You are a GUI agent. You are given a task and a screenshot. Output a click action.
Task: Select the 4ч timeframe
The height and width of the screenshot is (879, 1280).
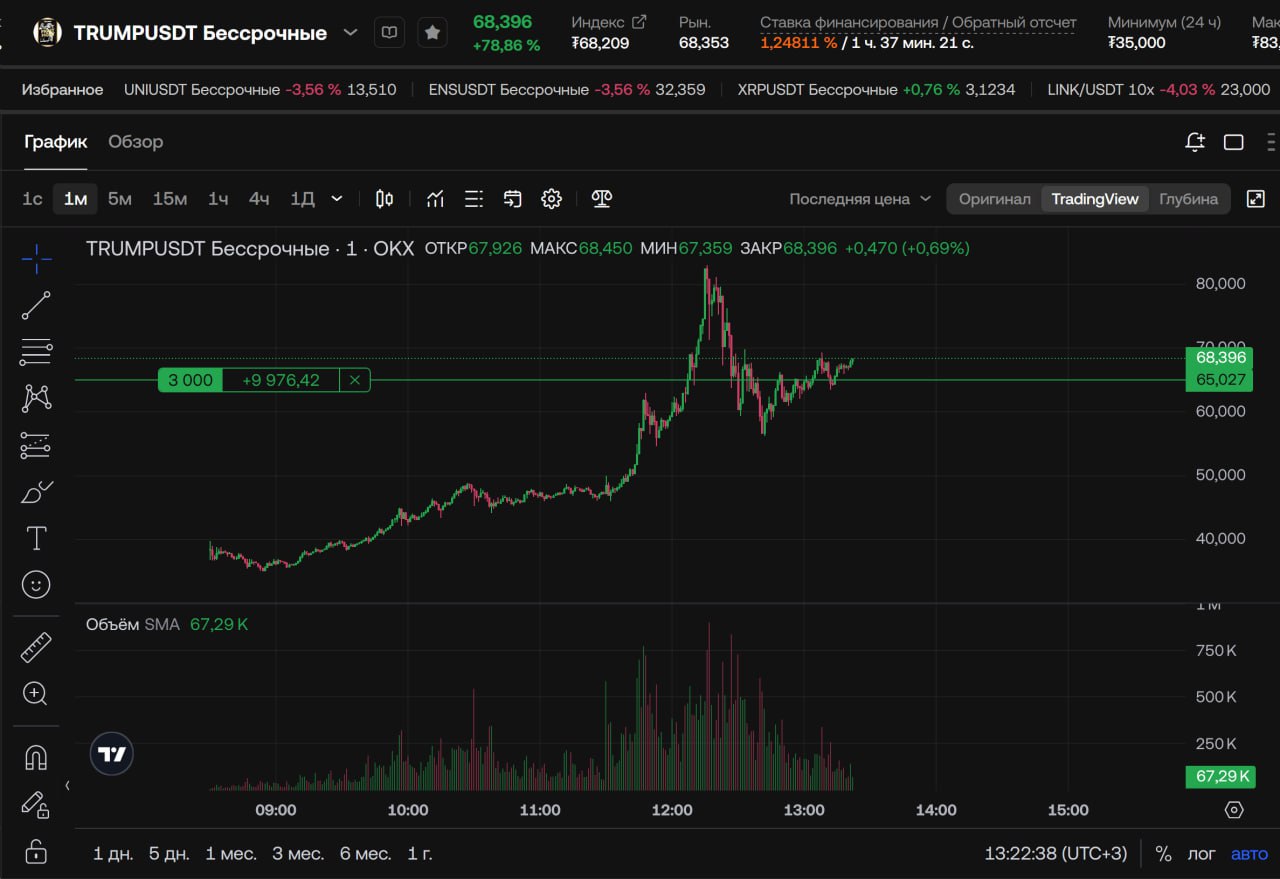[259, 199]
